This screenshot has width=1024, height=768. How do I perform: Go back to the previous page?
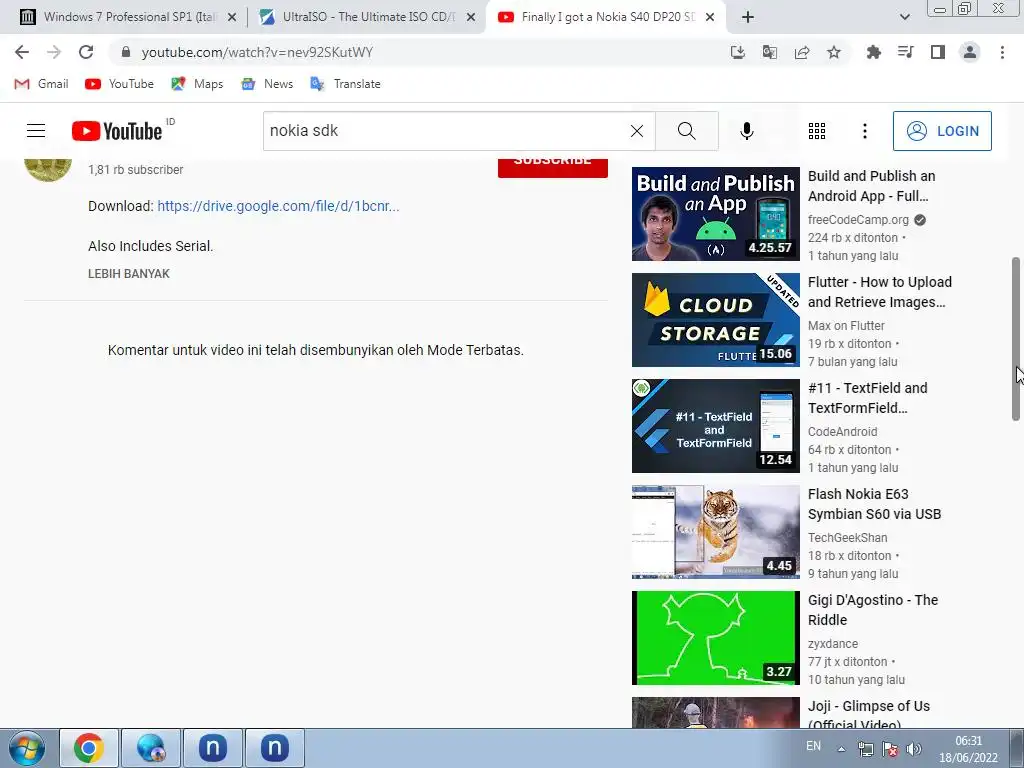pos(22,52)
